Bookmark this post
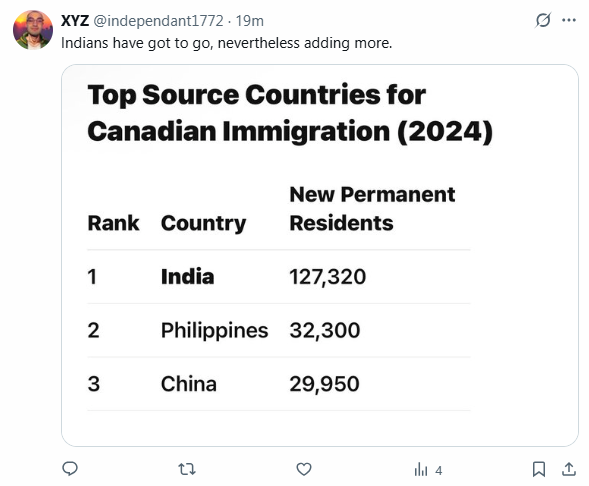The image size is (589, 486). coord(539,469)
